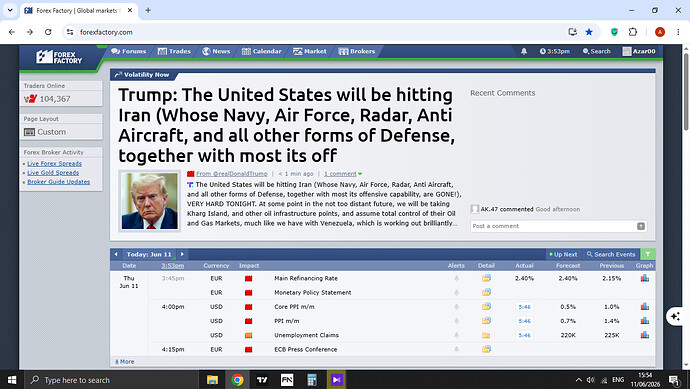The height and width of the screenshot is (389, 690).
Task: Open the Chrome extensions puzzle icon
Action: [632, 32]
